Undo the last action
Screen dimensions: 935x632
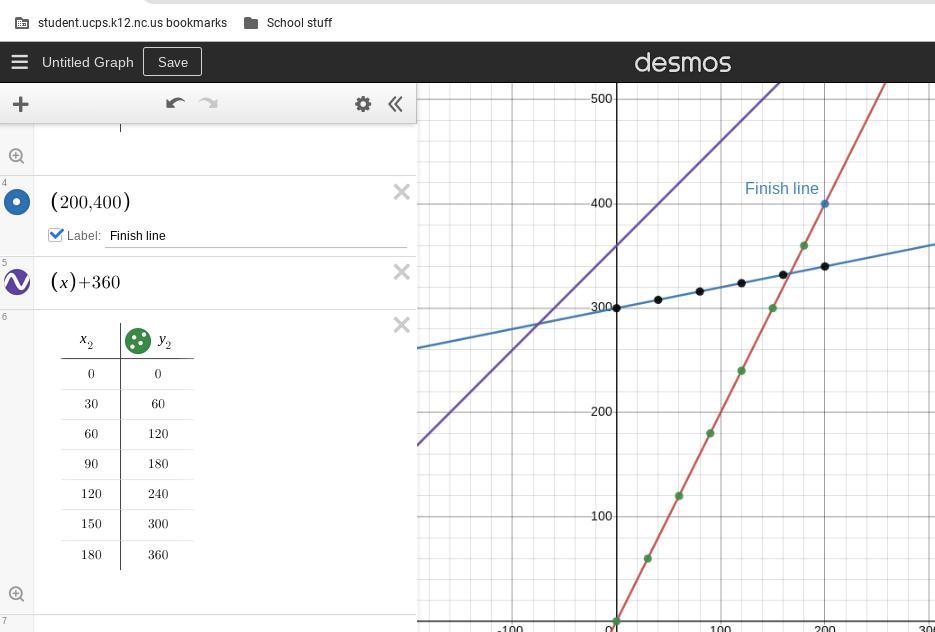pyautogui.click(x=175, y=104)
